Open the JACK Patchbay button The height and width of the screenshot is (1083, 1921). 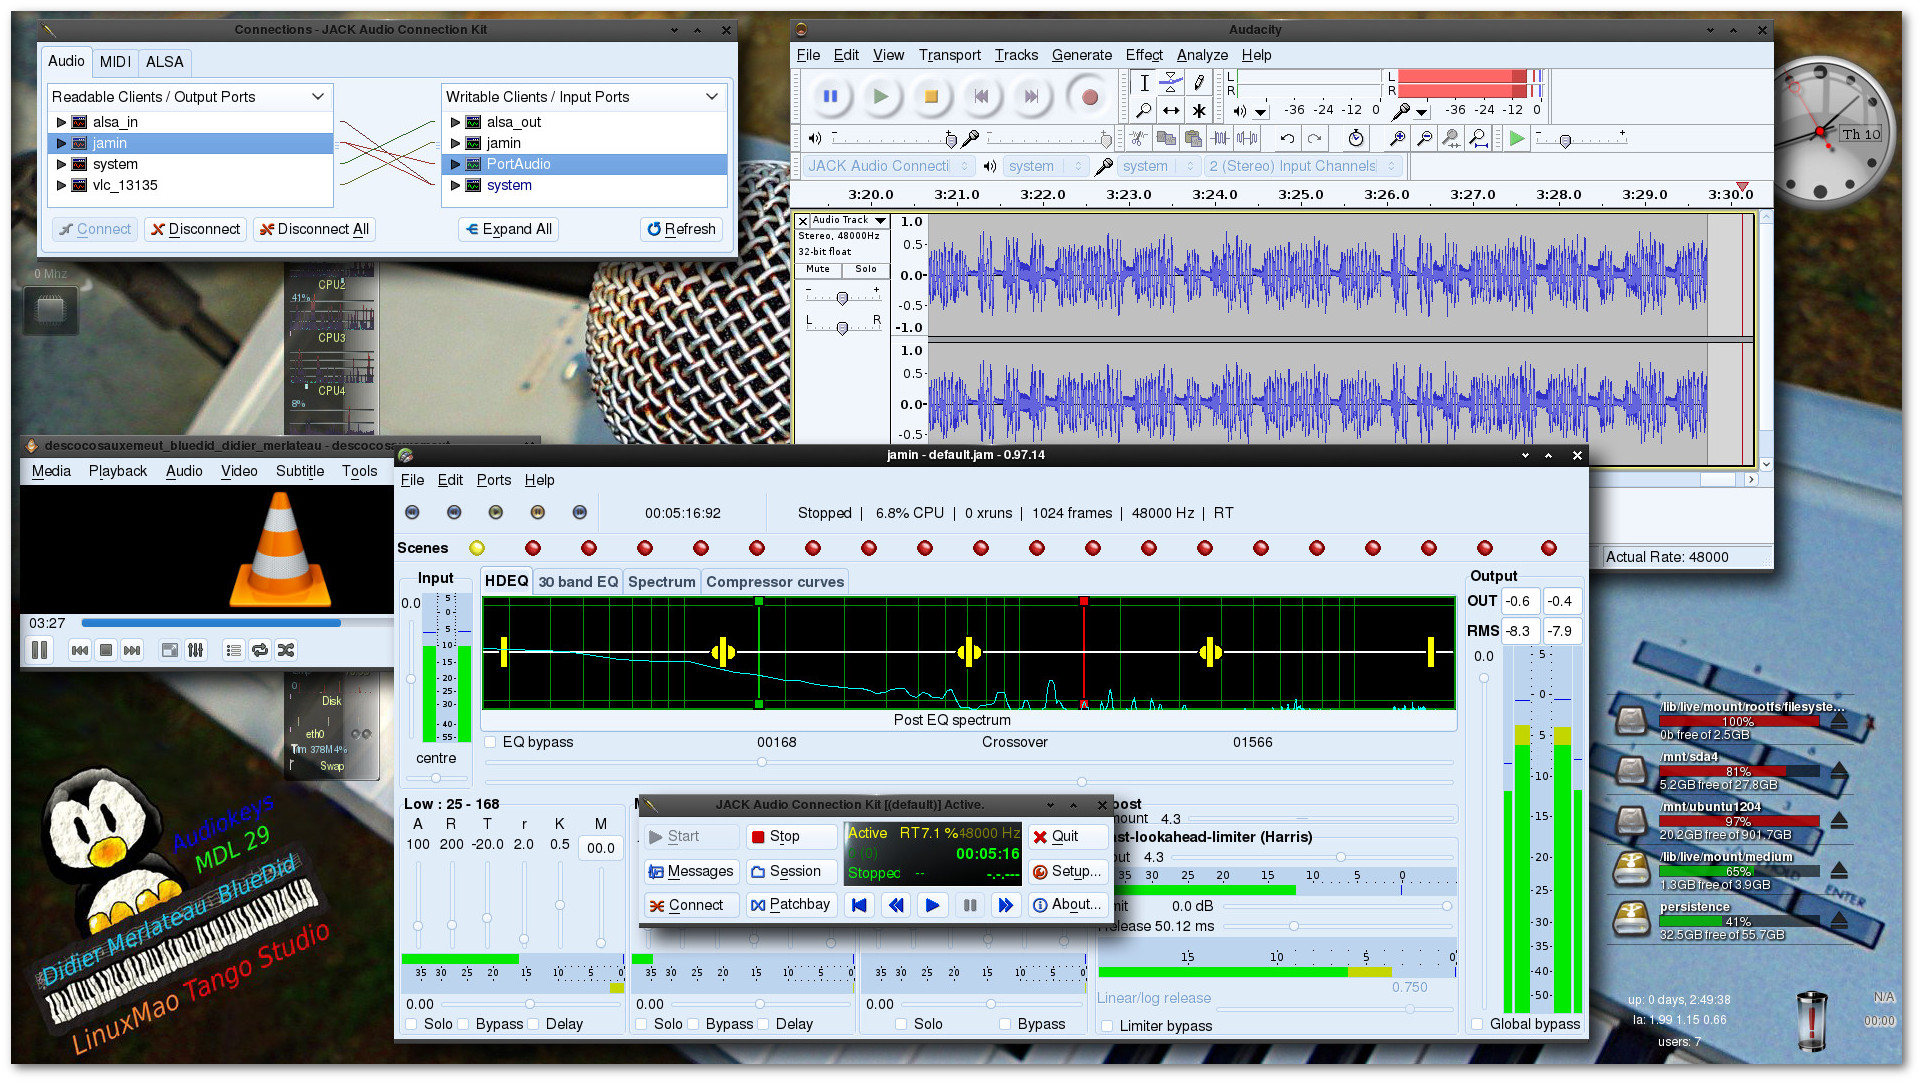pos(790,906)
